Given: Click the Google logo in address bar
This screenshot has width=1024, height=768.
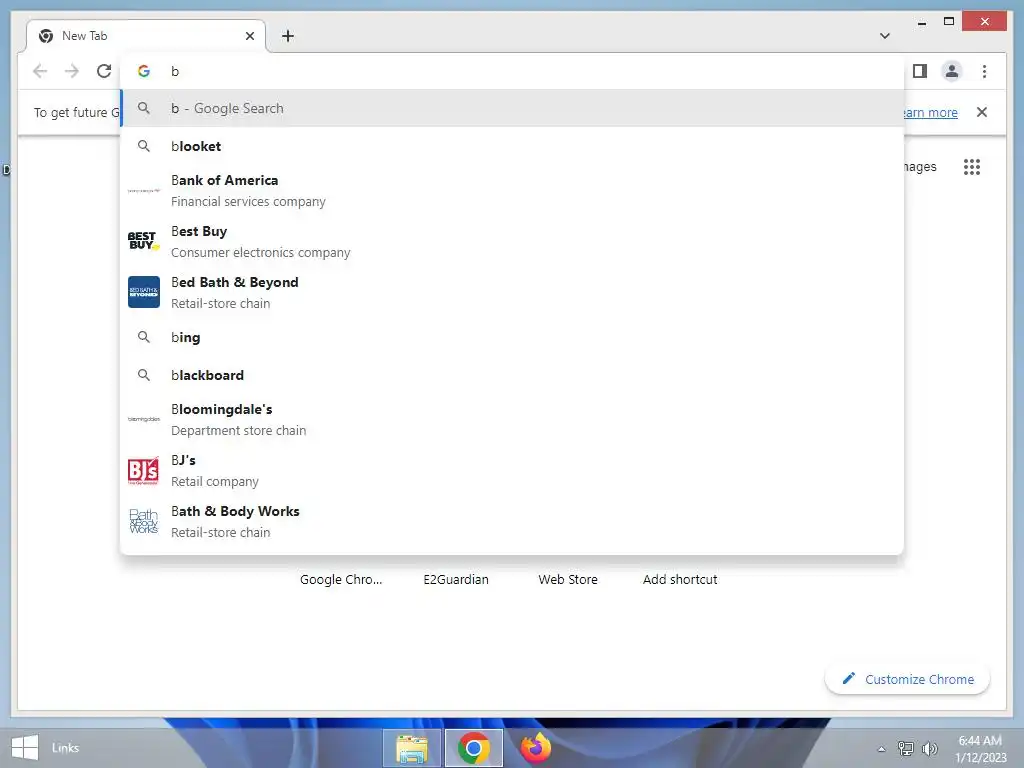Looking at the screenshot, I should (x=144, y=71).
